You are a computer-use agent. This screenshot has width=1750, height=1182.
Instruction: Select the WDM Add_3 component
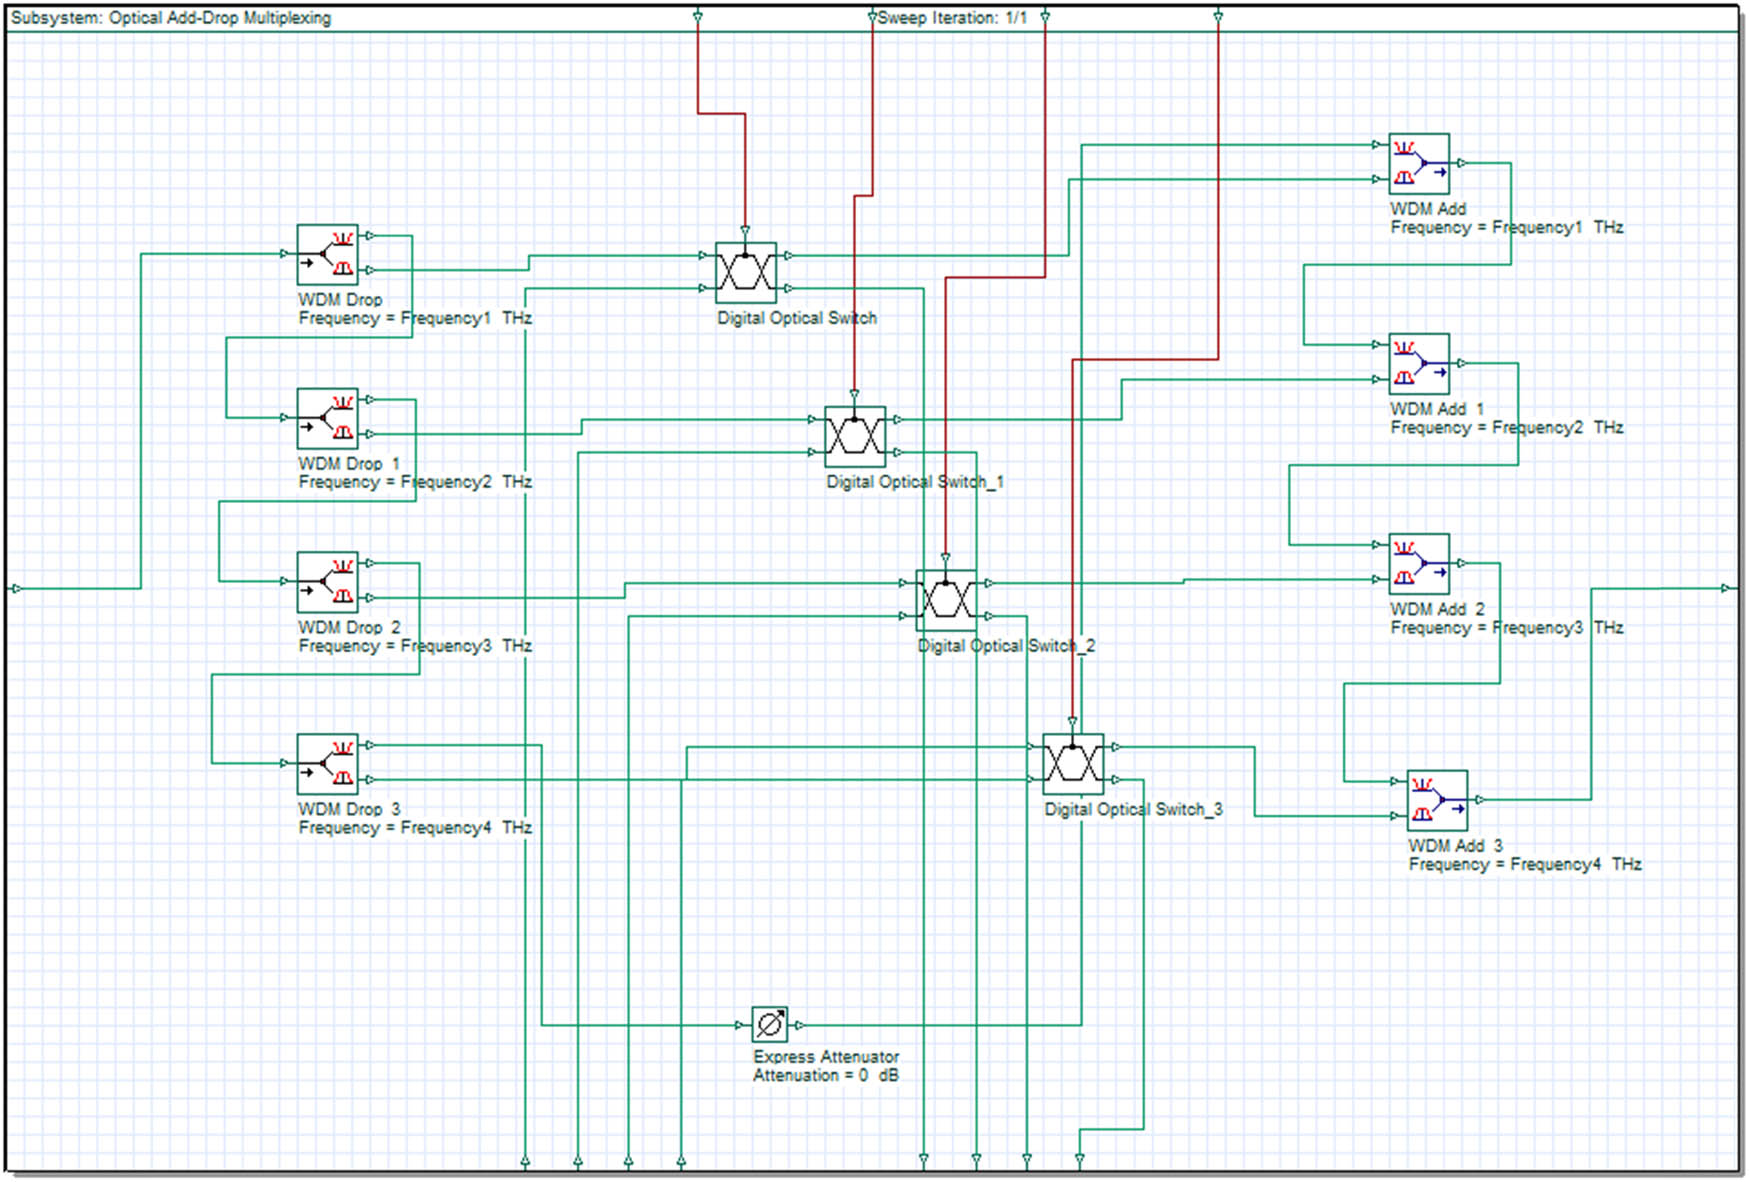point(1437,800)
